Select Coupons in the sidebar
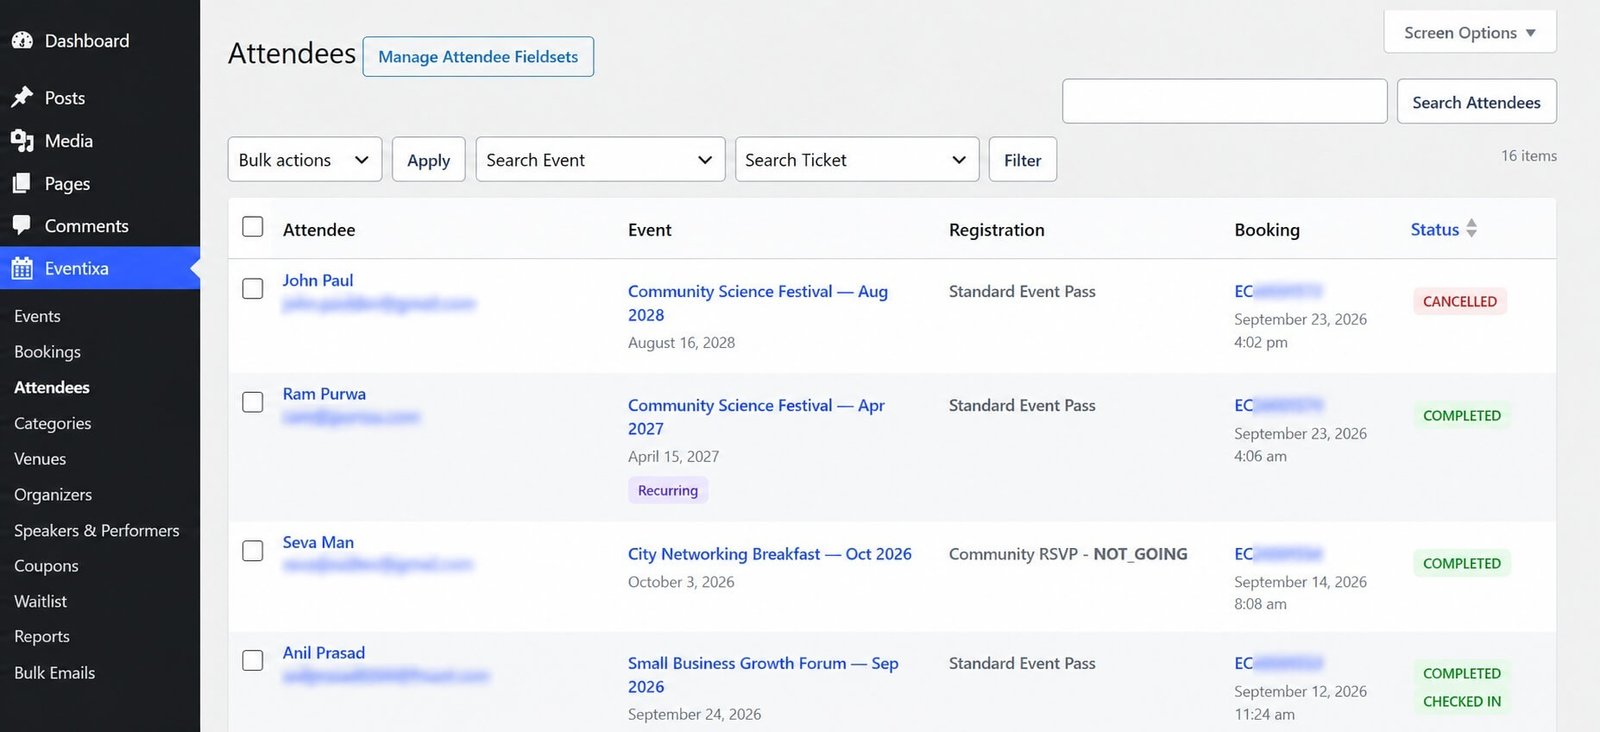Screen dimensions: 1600x732 click(46, 566)
